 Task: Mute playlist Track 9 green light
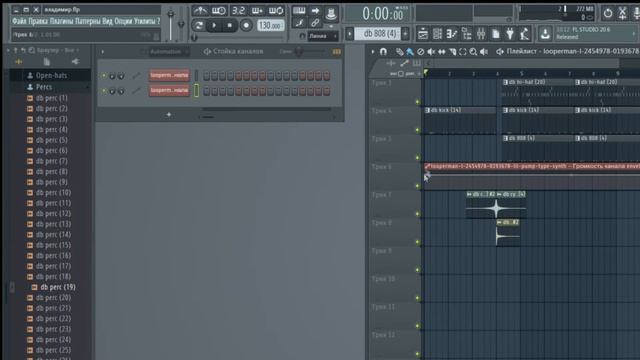coord(417,270)
